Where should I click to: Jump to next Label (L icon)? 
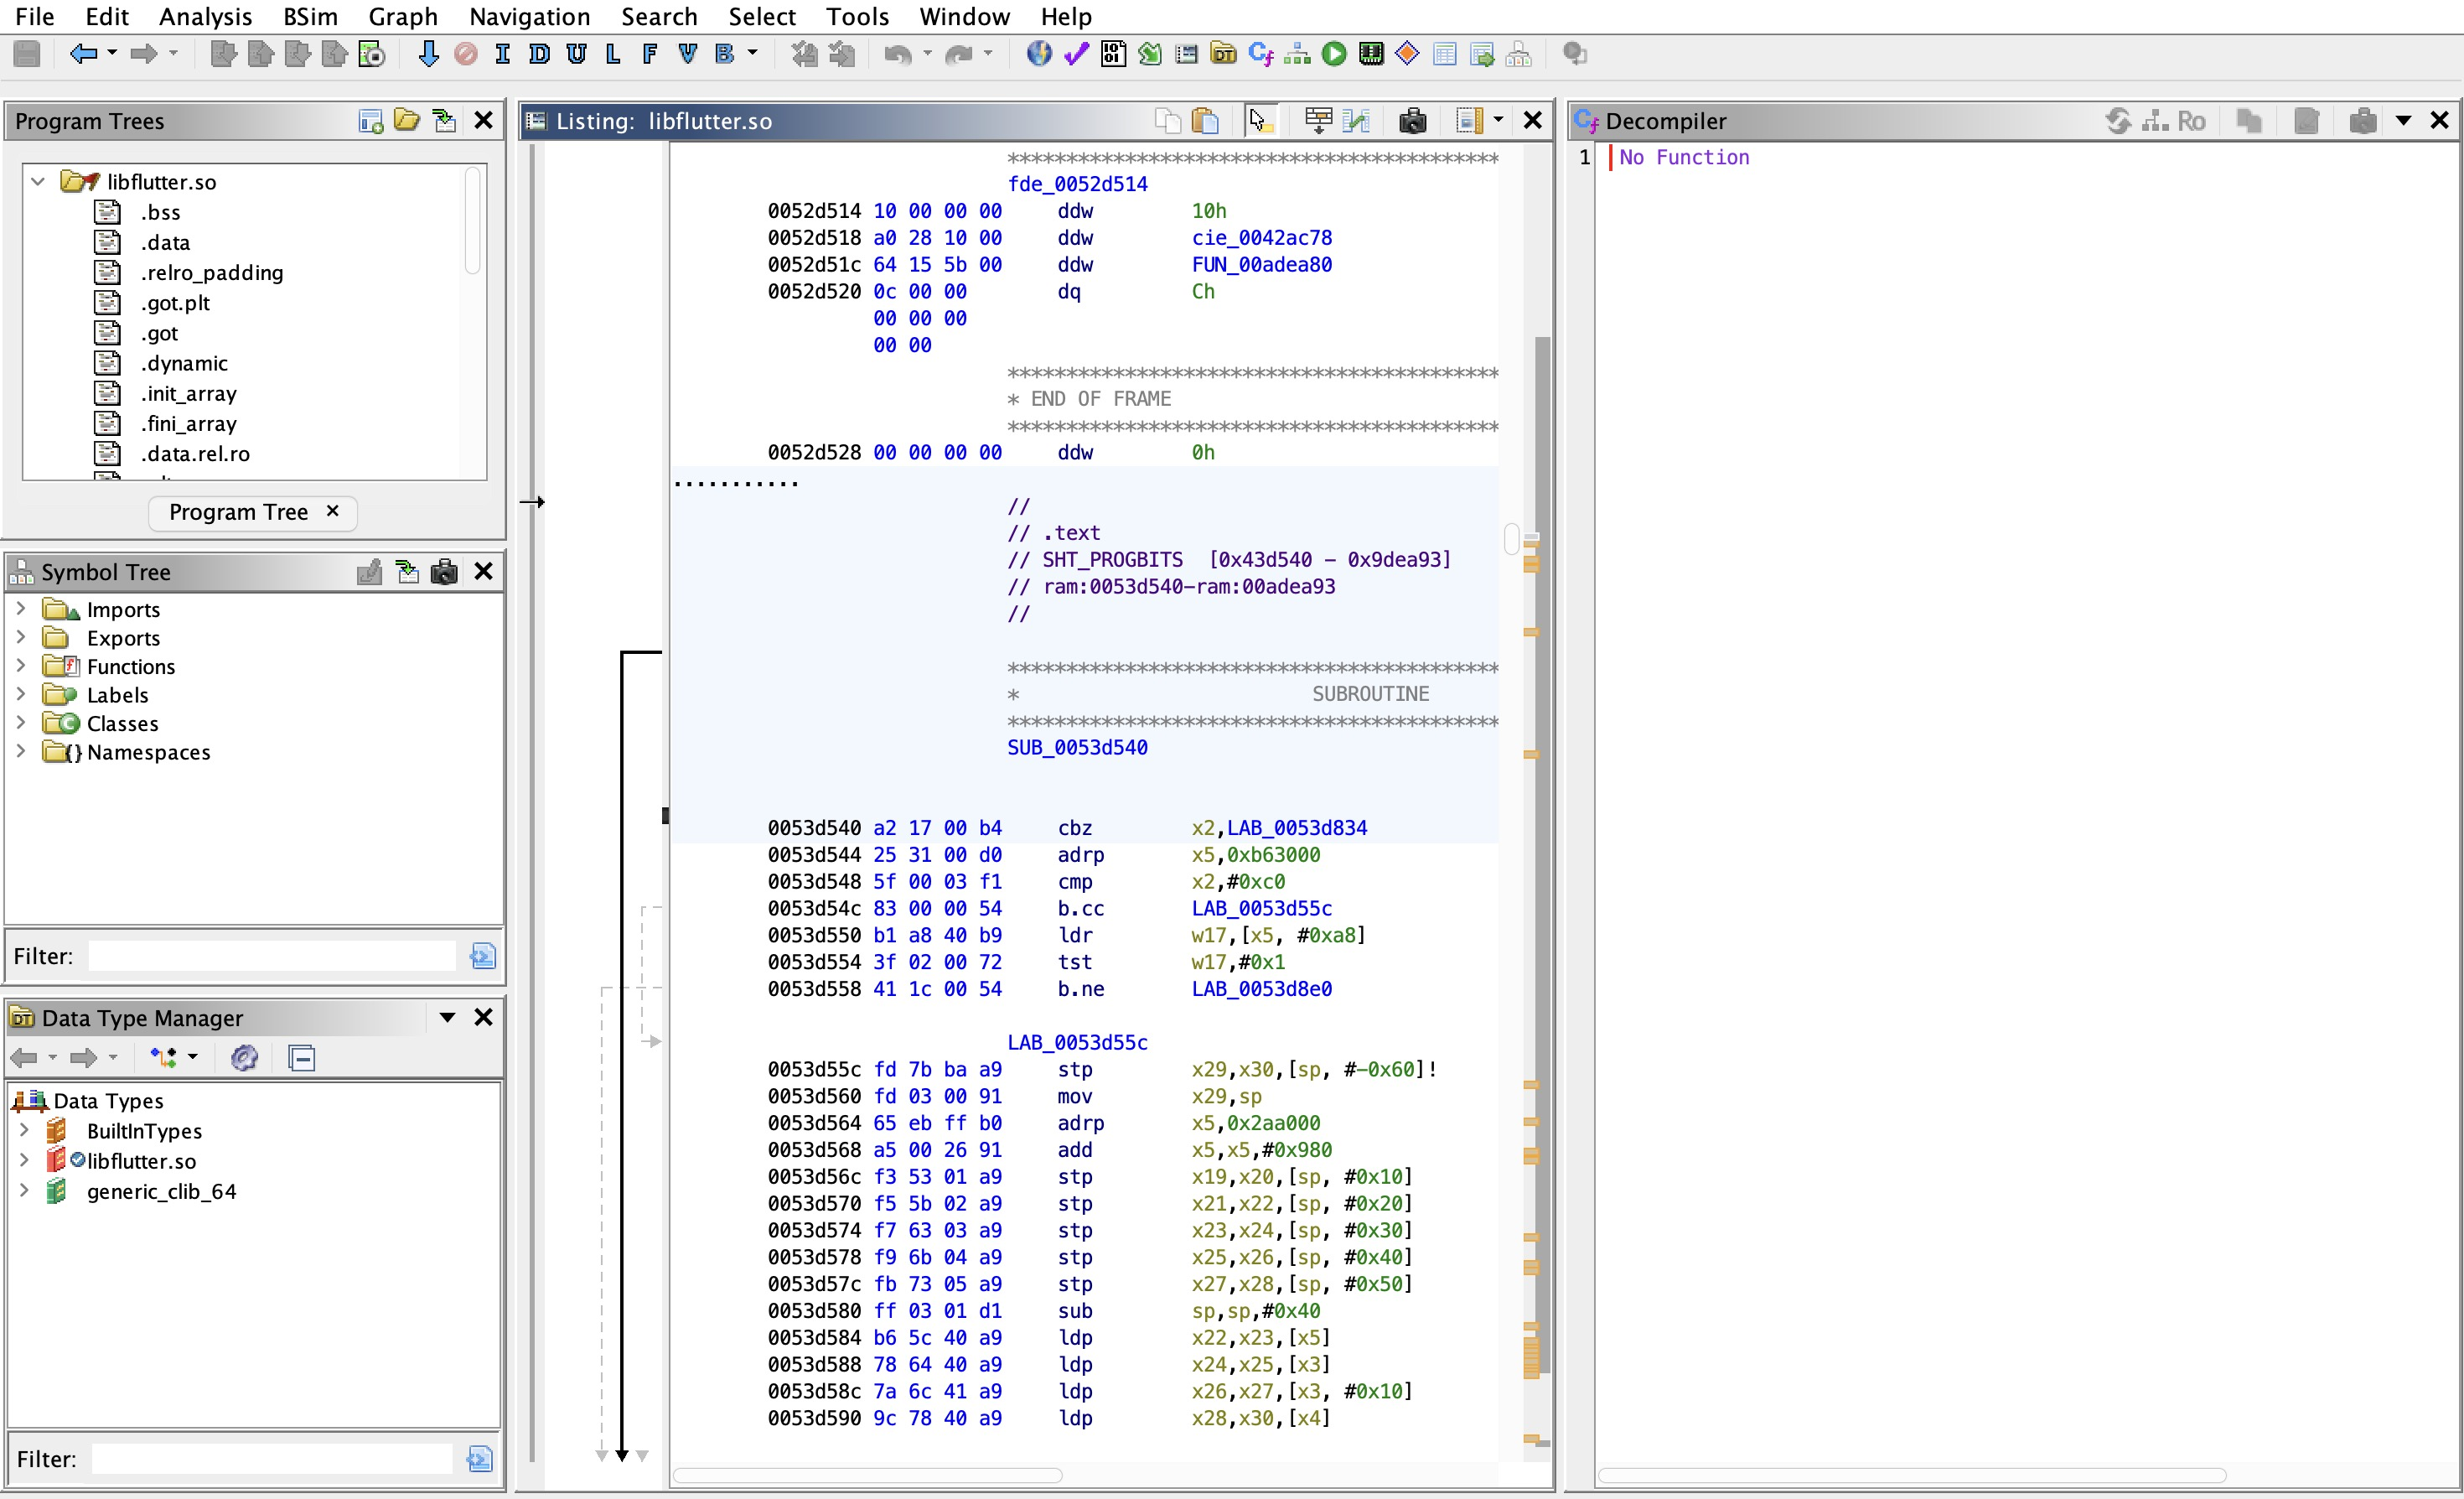coord(613,54)
